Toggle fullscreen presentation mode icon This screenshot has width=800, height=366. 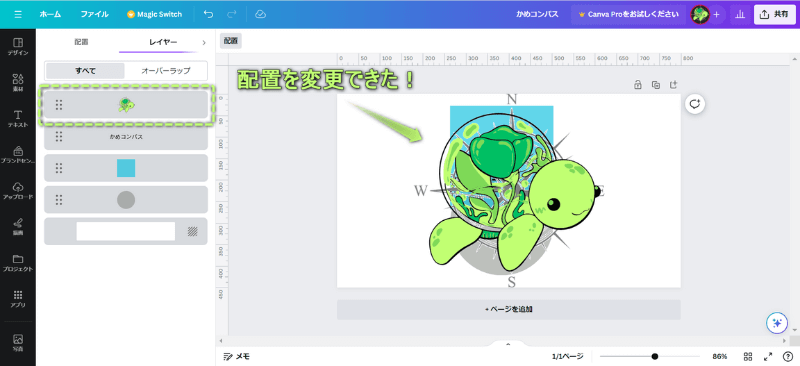coord(767,356)
